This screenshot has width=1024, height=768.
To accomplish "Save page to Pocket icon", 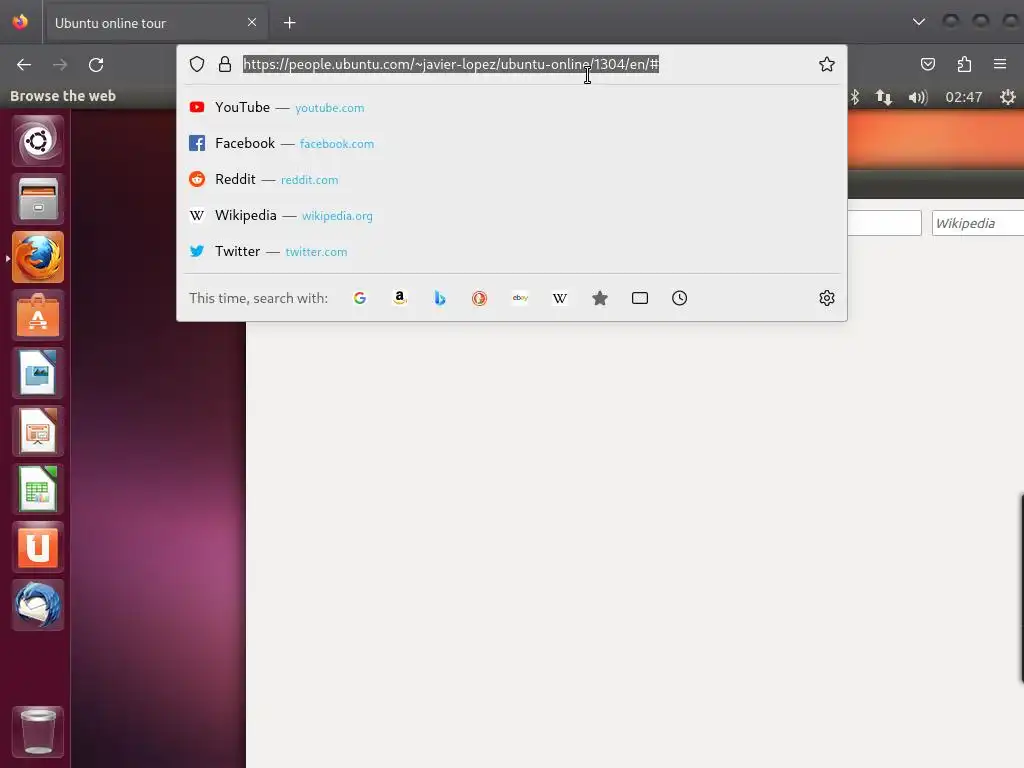I will (927, 64).
